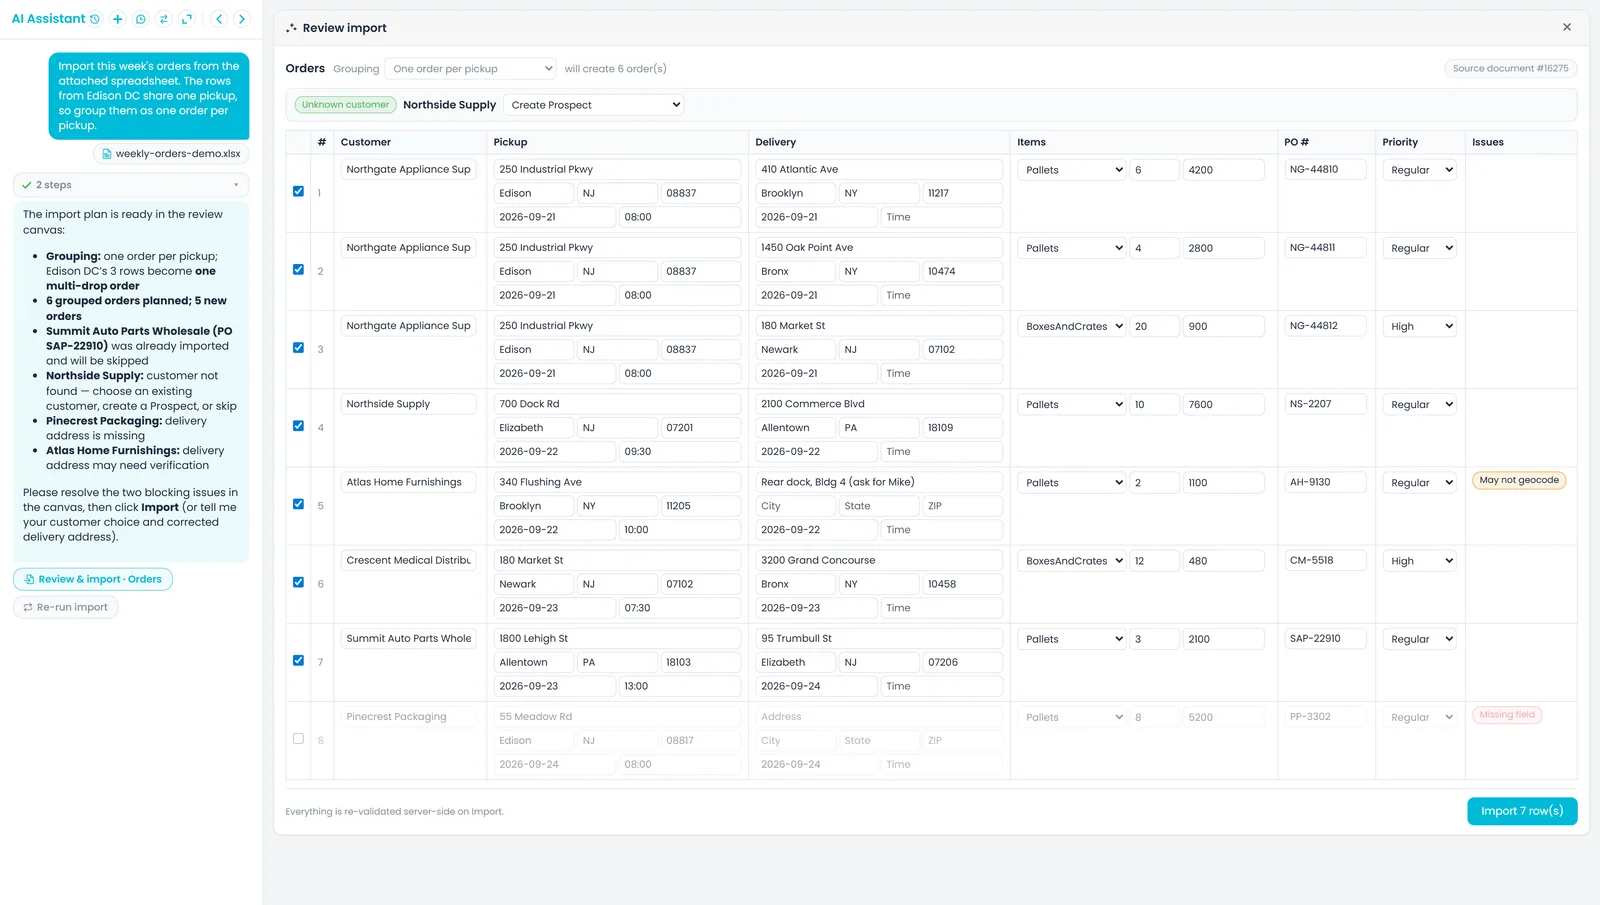
Task: Click PO number field NS-2207
Action: click(x=1325, y=404)
